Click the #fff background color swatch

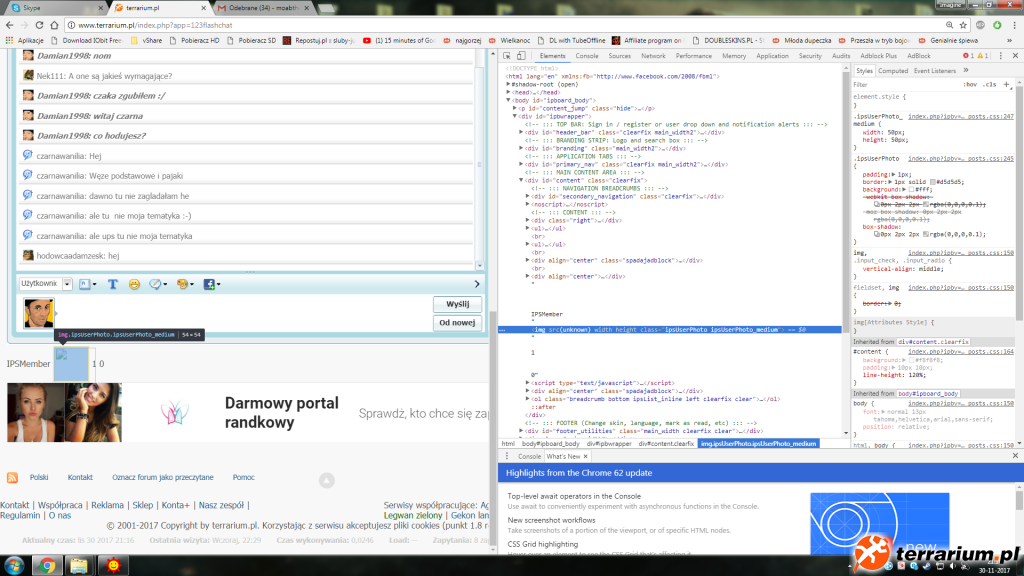click(912, 189)
